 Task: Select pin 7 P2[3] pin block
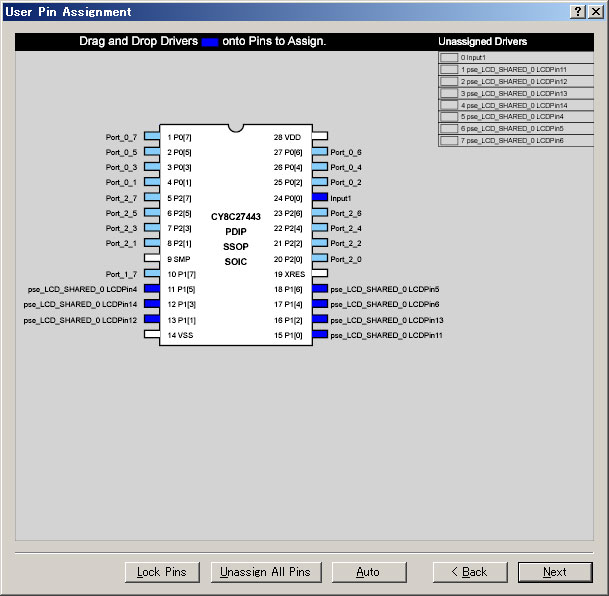pos(152,228)
